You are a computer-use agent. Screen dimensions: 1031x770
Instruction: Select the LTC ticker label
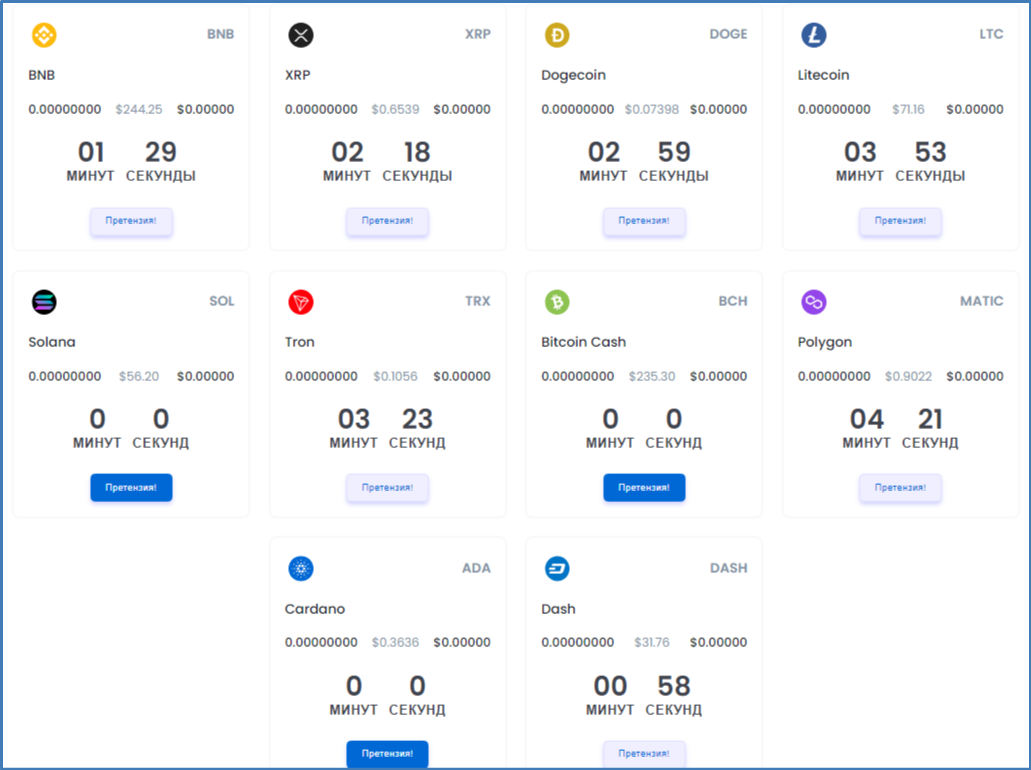coord(991,34)
